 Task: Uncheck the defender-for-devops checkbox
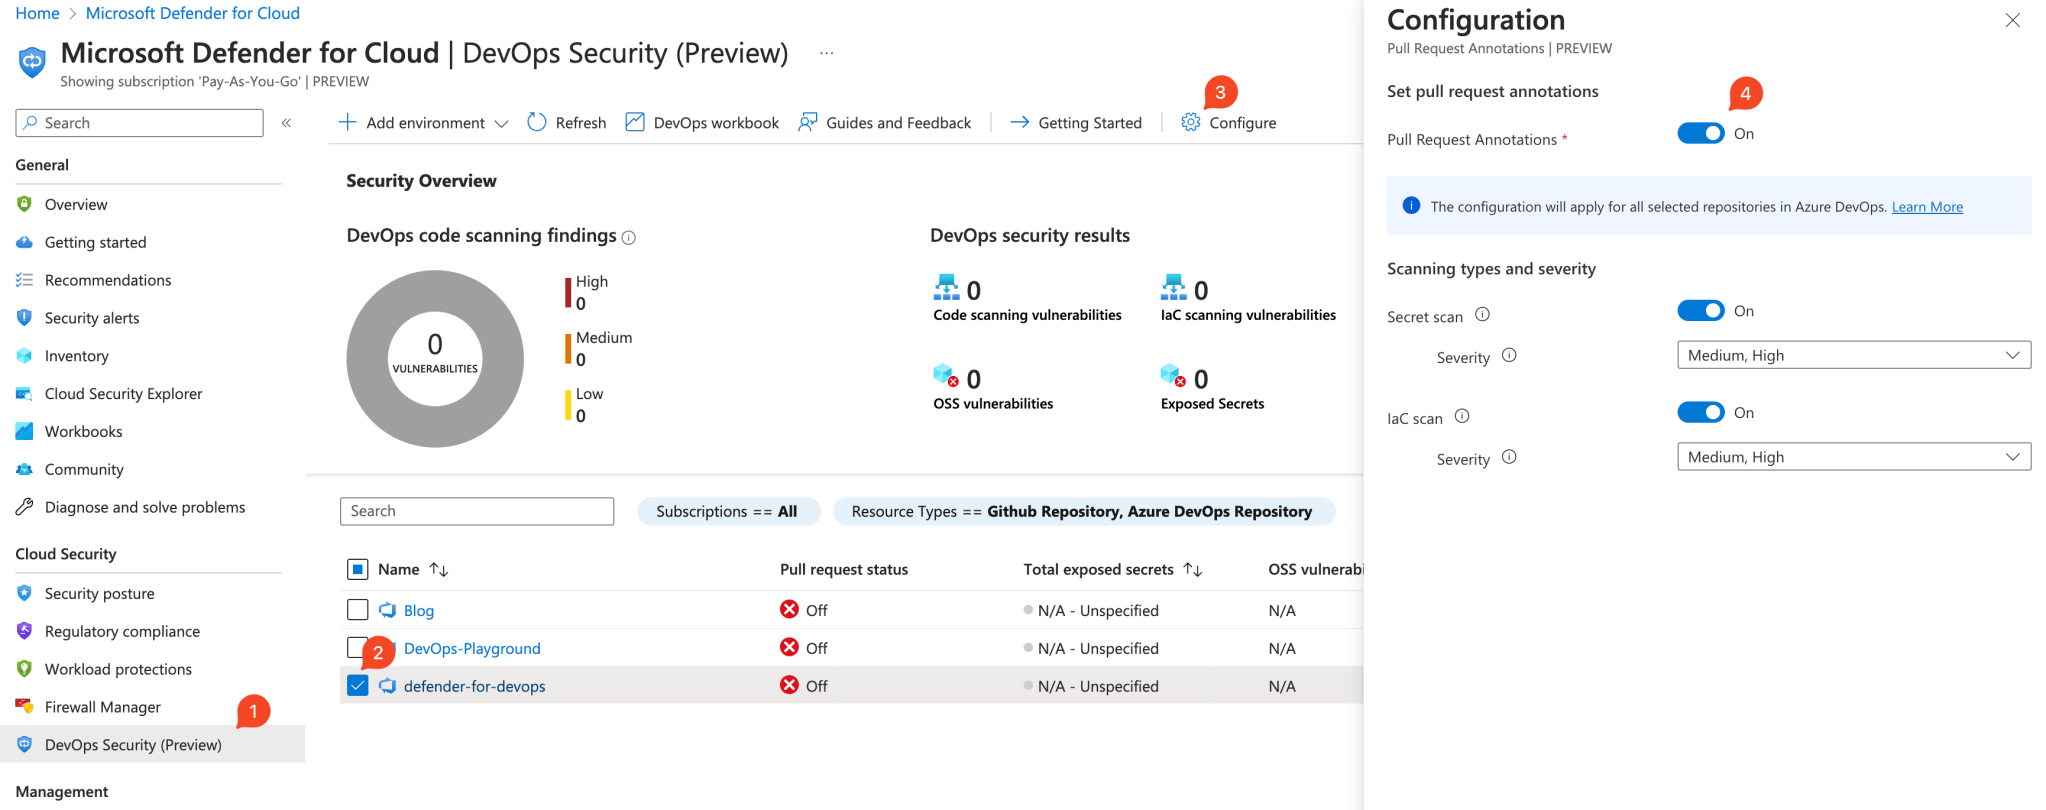(x=358, y=685)
